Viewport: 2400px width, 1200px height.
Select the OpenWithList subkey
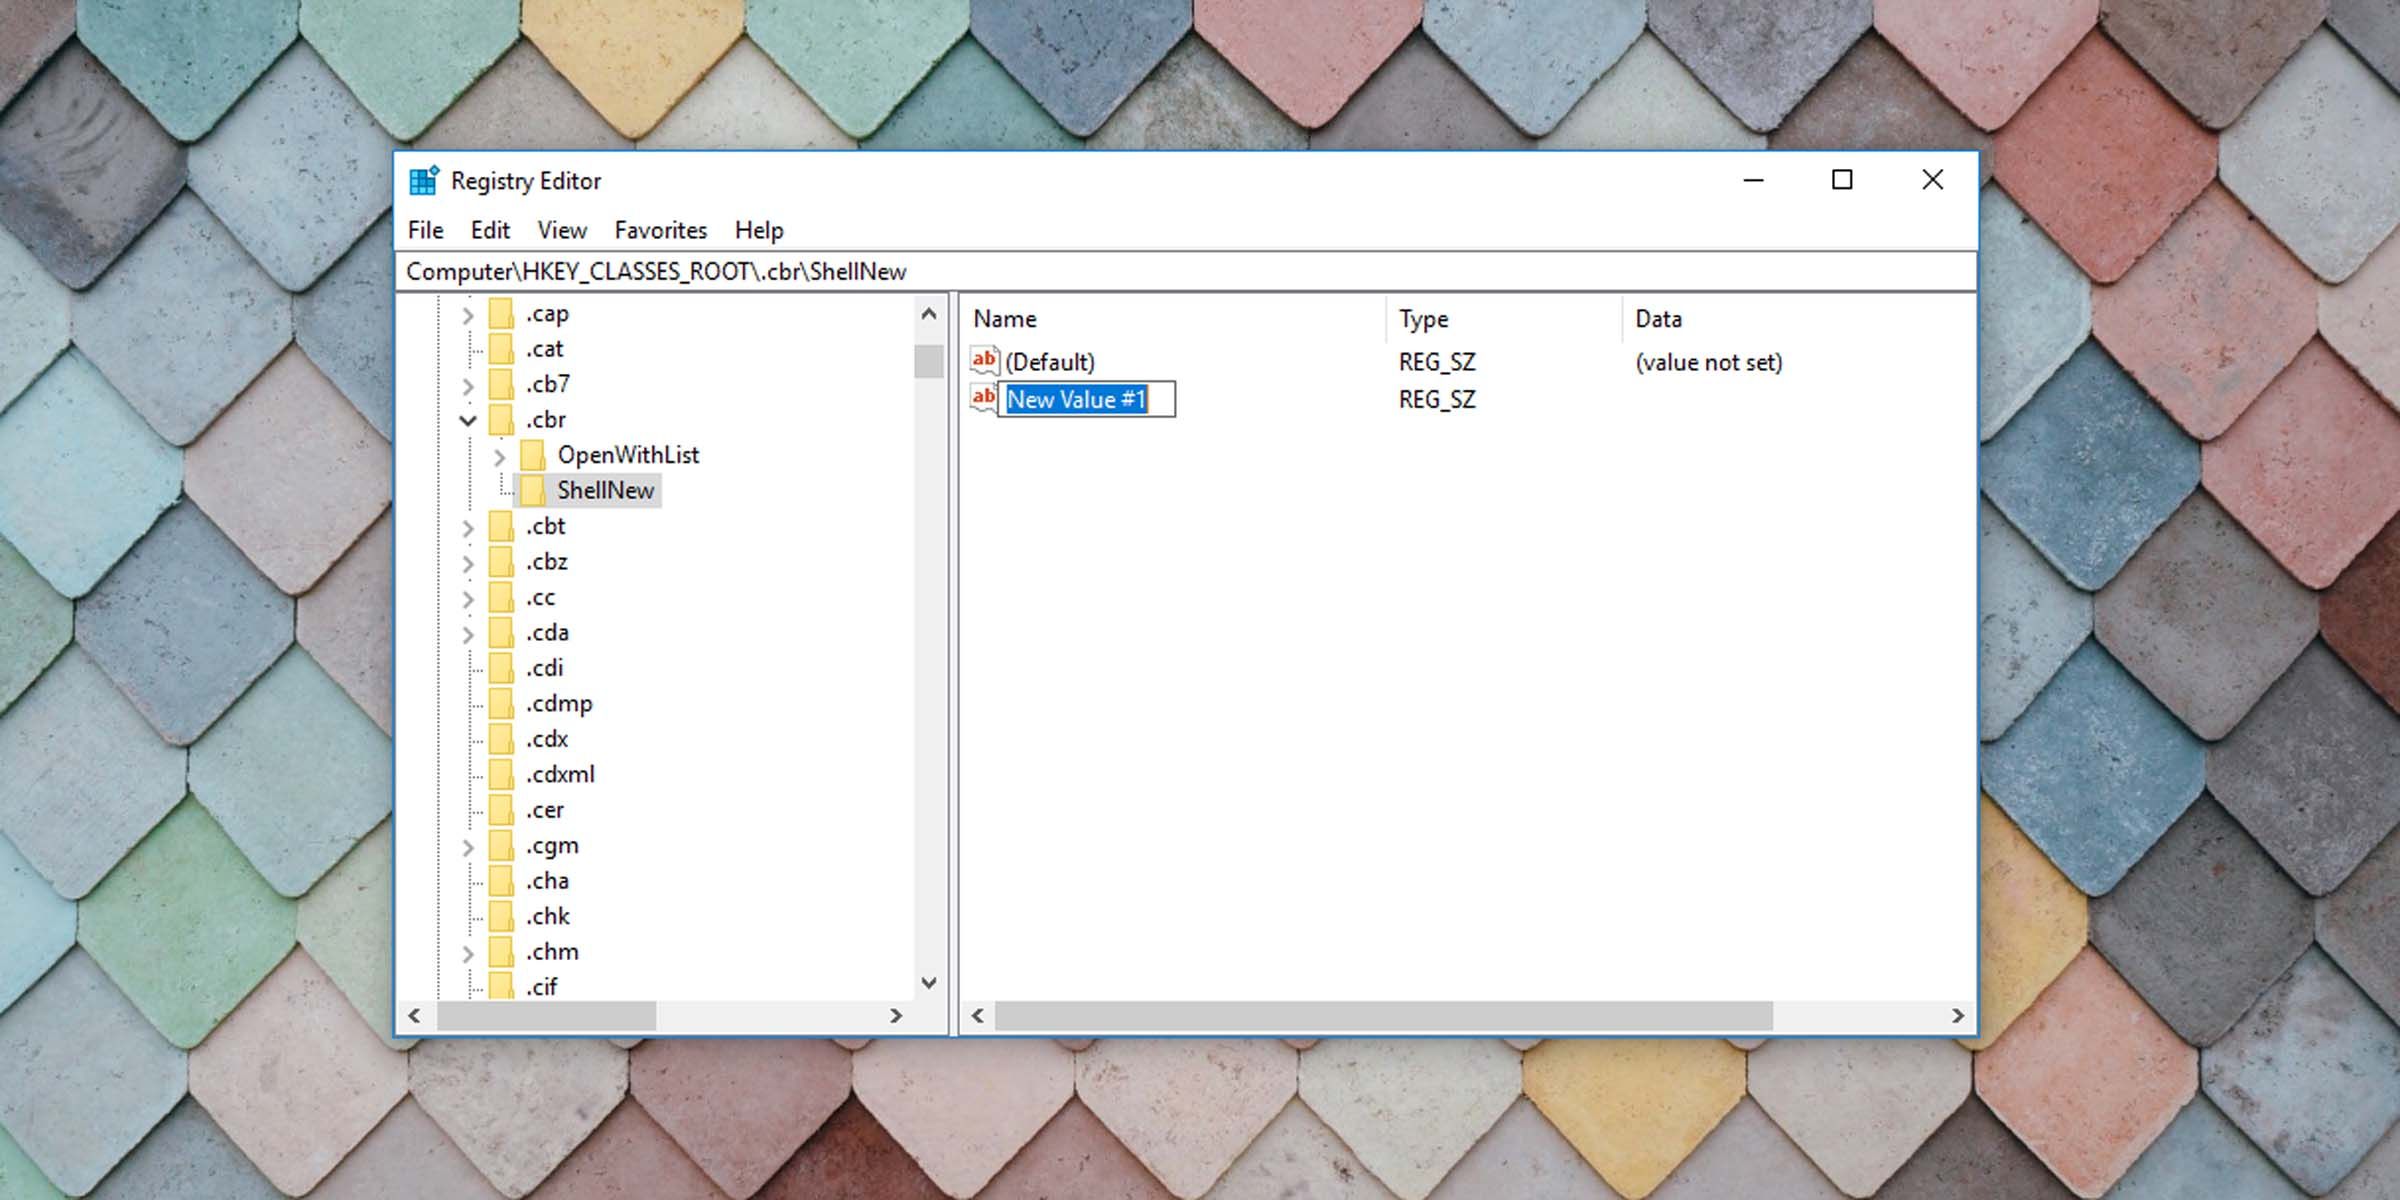coord(626,455)
